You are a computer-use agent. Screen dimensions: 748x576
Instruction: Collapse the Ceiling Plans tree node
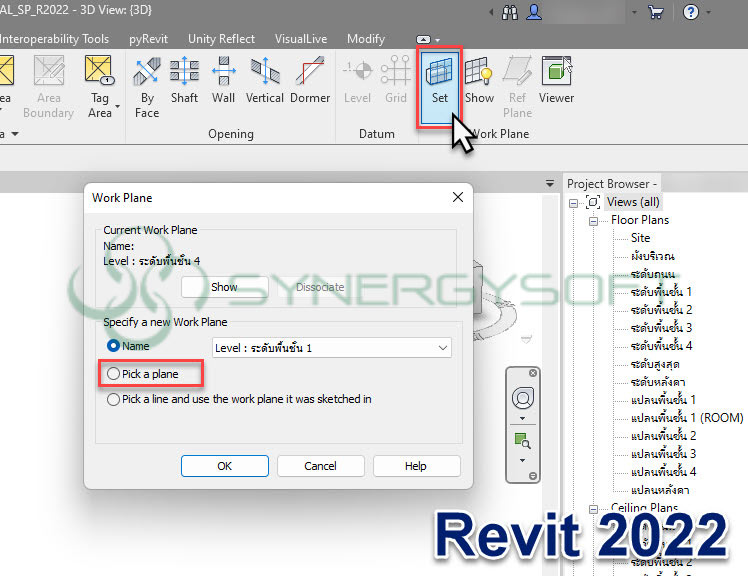click(x=593, y=509)
